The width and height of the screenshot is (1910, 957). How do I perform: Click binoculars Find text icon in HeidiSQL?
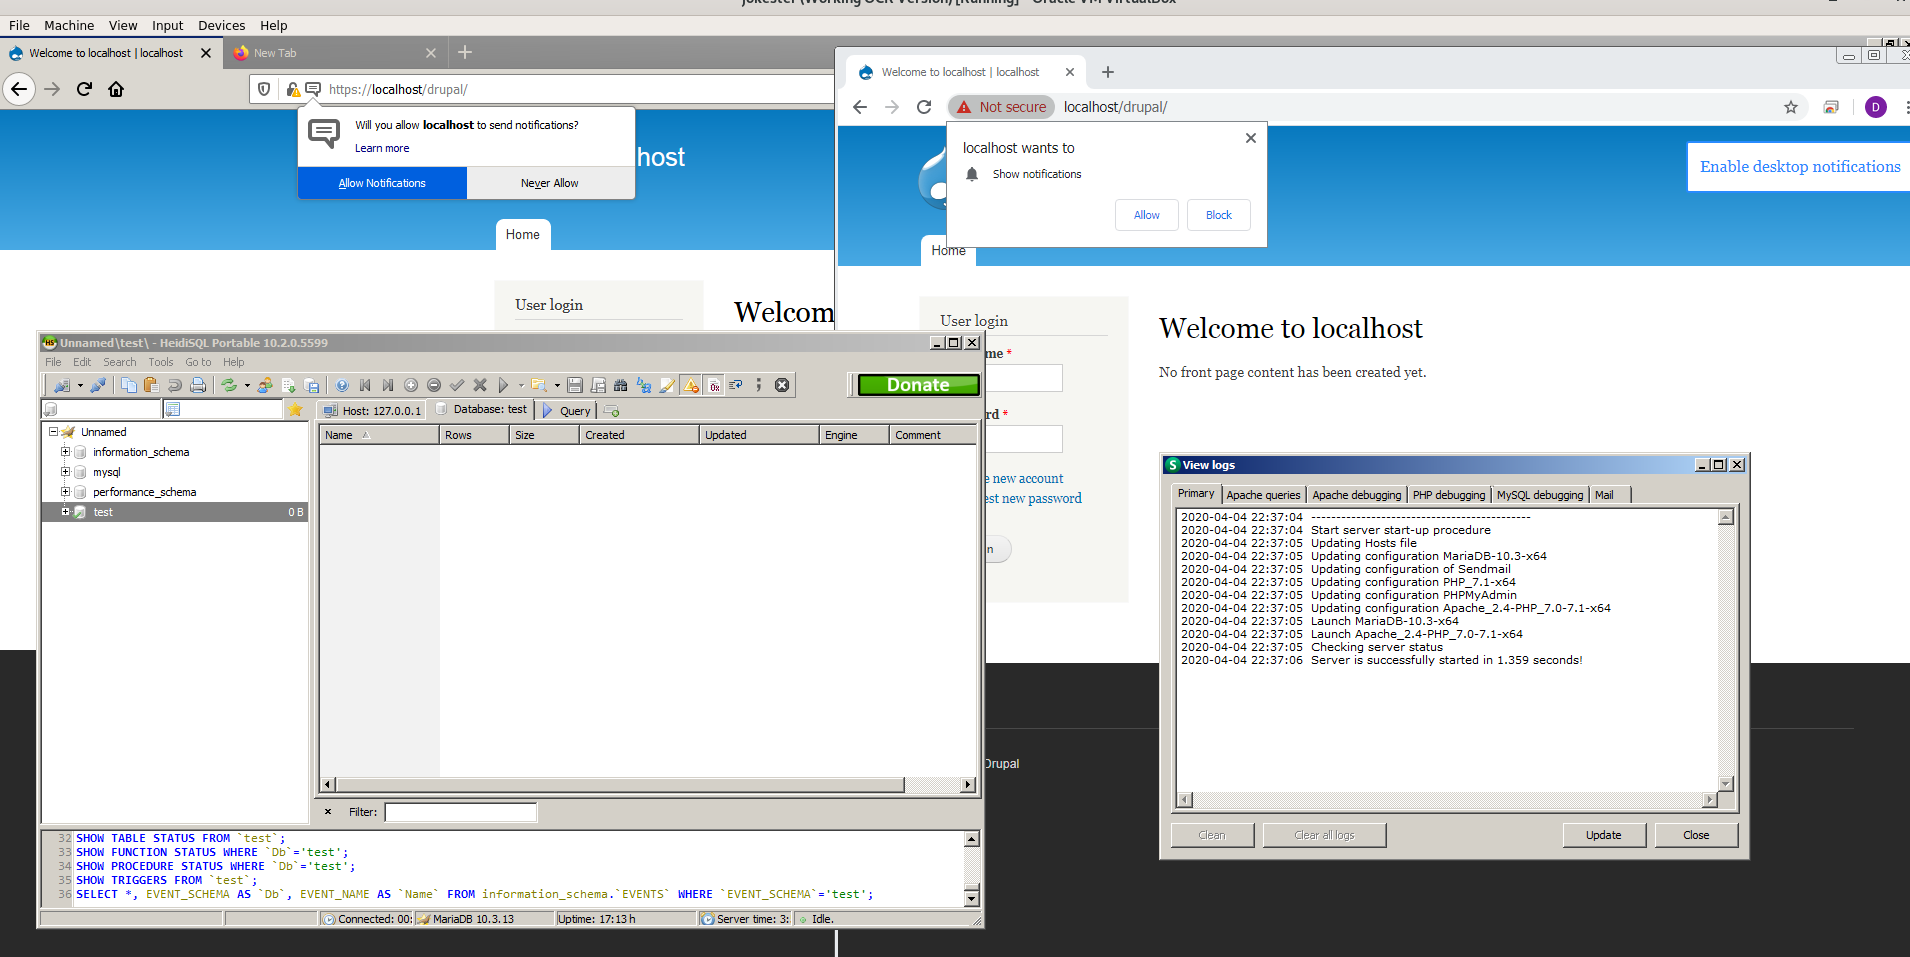pos(621,385)
